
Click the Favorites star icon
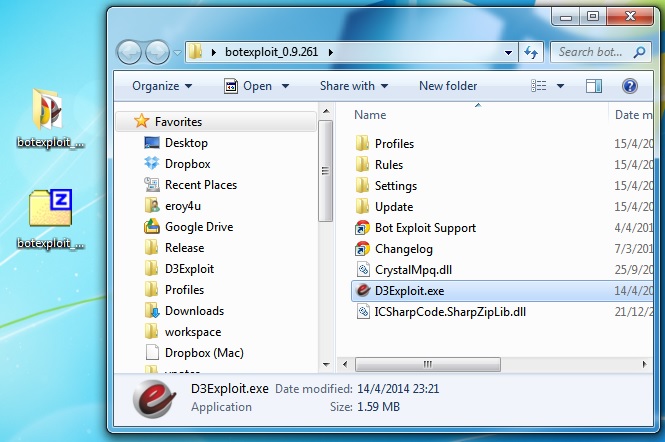pyautogui.click(x=141, y=121)
